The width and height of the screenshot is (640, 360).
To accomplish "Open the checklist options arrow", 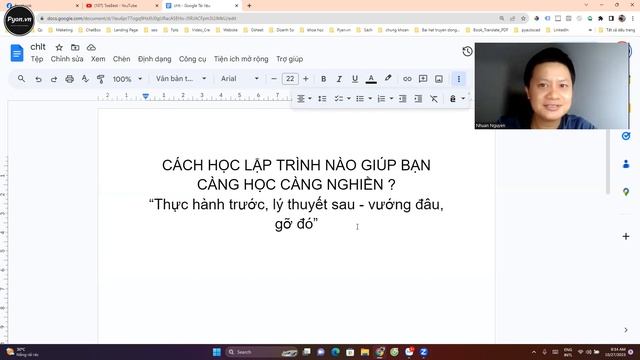I will 349,98.
